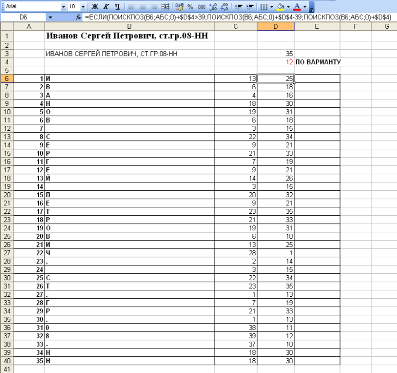Open the Name Box dropdown arrow

tap(50, 17)
